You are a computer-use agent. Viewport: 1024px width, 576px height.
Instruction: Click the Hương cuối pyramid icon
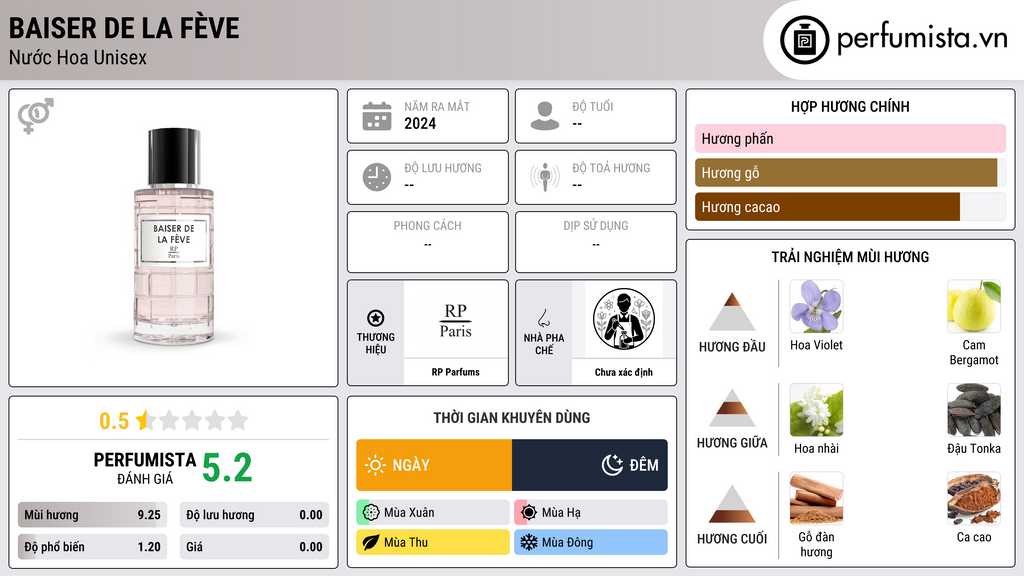pos(732,504)
